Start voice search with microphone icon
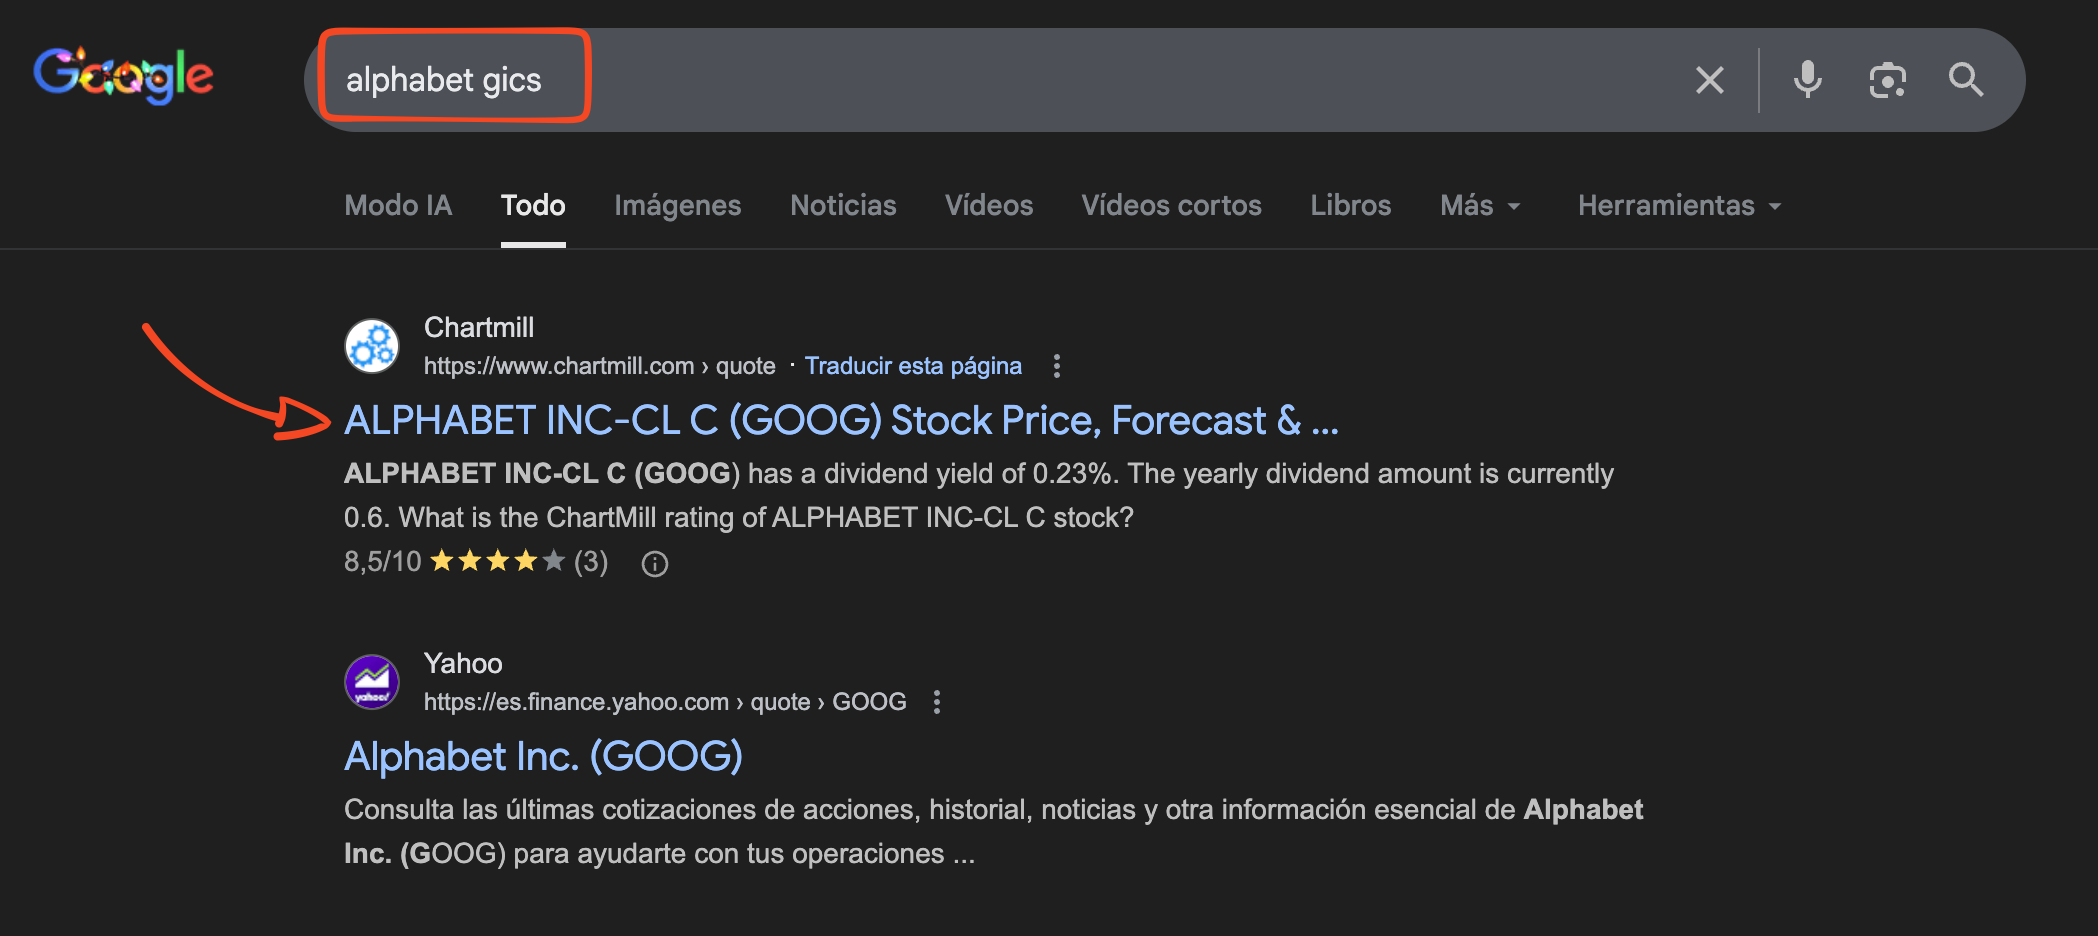This screenshot has height=936, width=2098. pyautogui.click(x=1807, y=80)
